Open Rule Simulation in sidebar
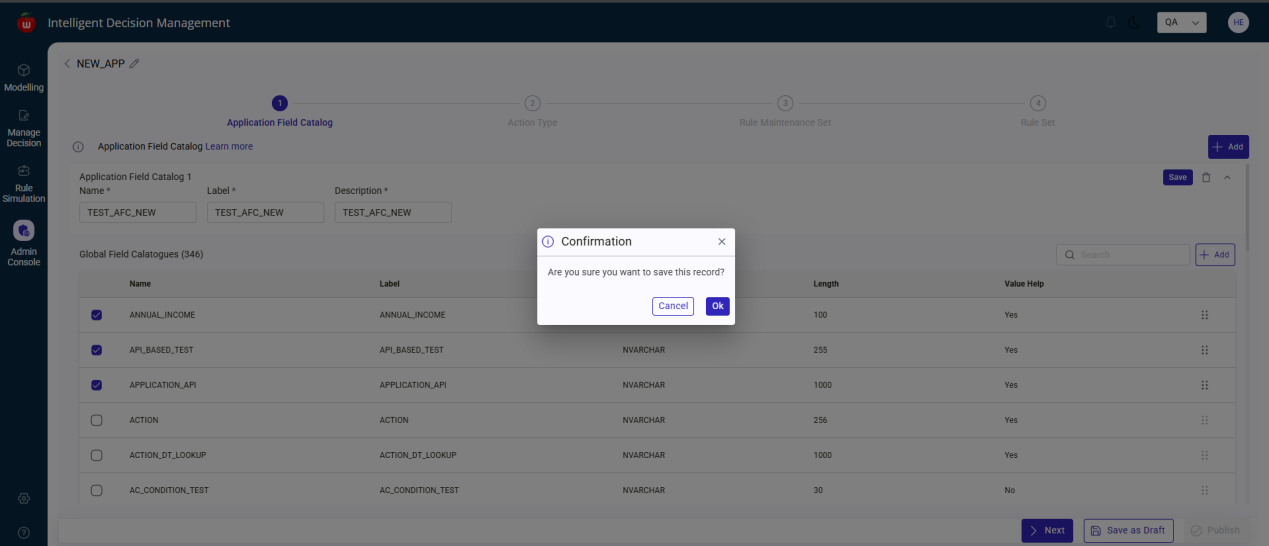This screenshot has height=546, width=1269. pos(24,184)
